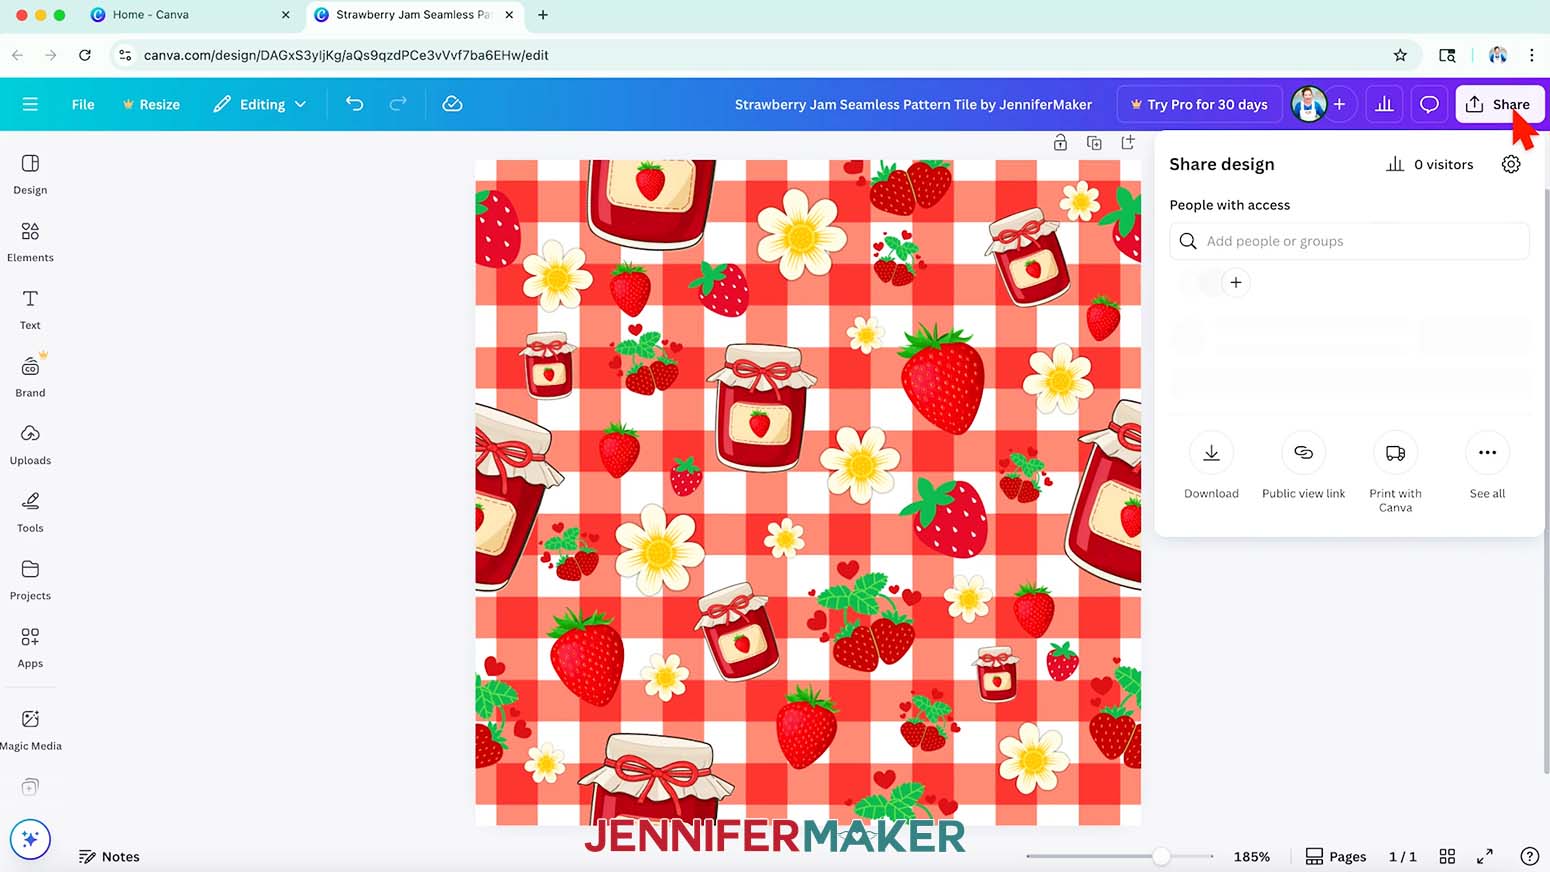Enter fullscreen present mode
The image size is (1550, 872).
[x=1485, y=857]
